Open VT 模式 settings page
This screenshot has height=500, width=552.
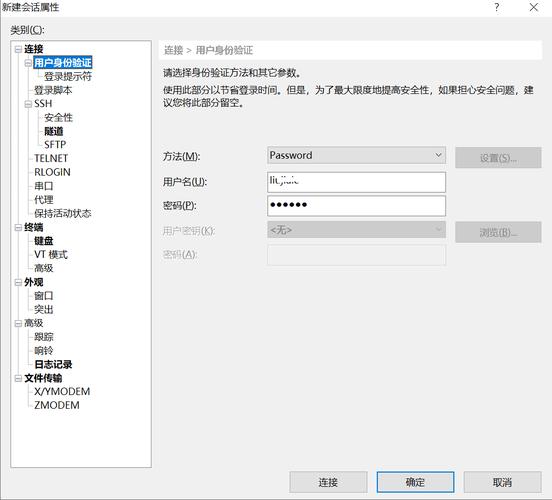coord(51,255)
